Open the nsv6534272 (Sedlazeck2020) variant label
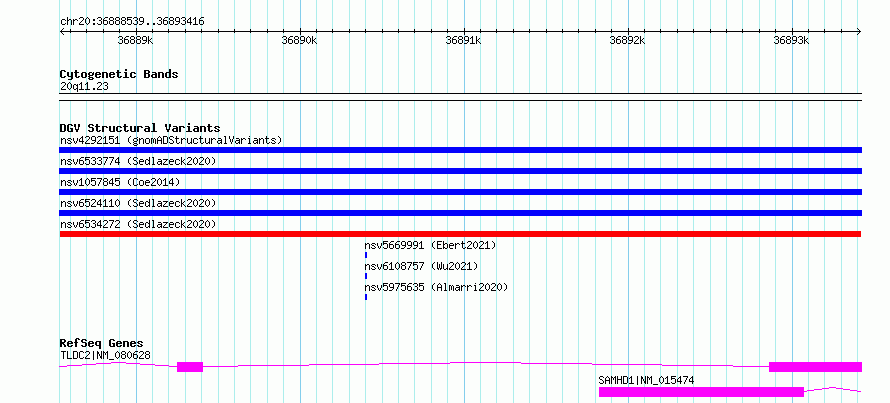This screenshot has height=403, width=890. click(138, 224)
